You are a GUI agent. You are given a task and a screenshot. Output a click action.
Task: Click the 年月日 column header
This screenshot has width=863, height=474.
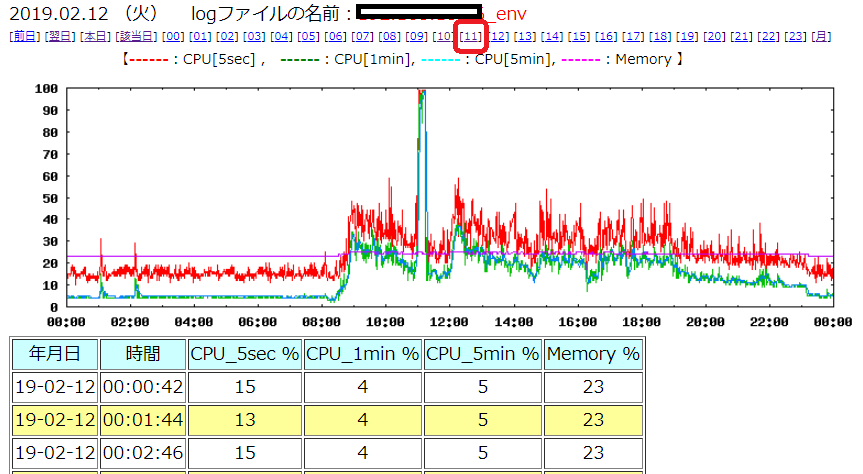click(x=54, y=354)
